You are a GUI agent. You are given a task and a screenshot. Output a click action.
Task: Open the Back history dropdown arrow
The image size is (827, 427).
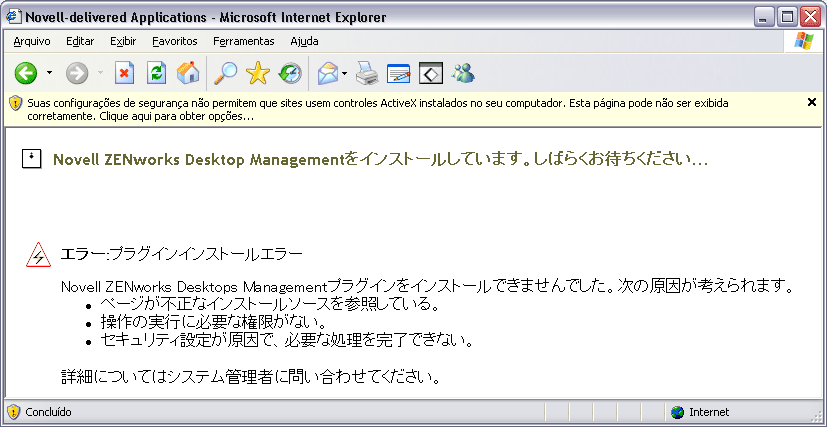(x=50, y=73)
